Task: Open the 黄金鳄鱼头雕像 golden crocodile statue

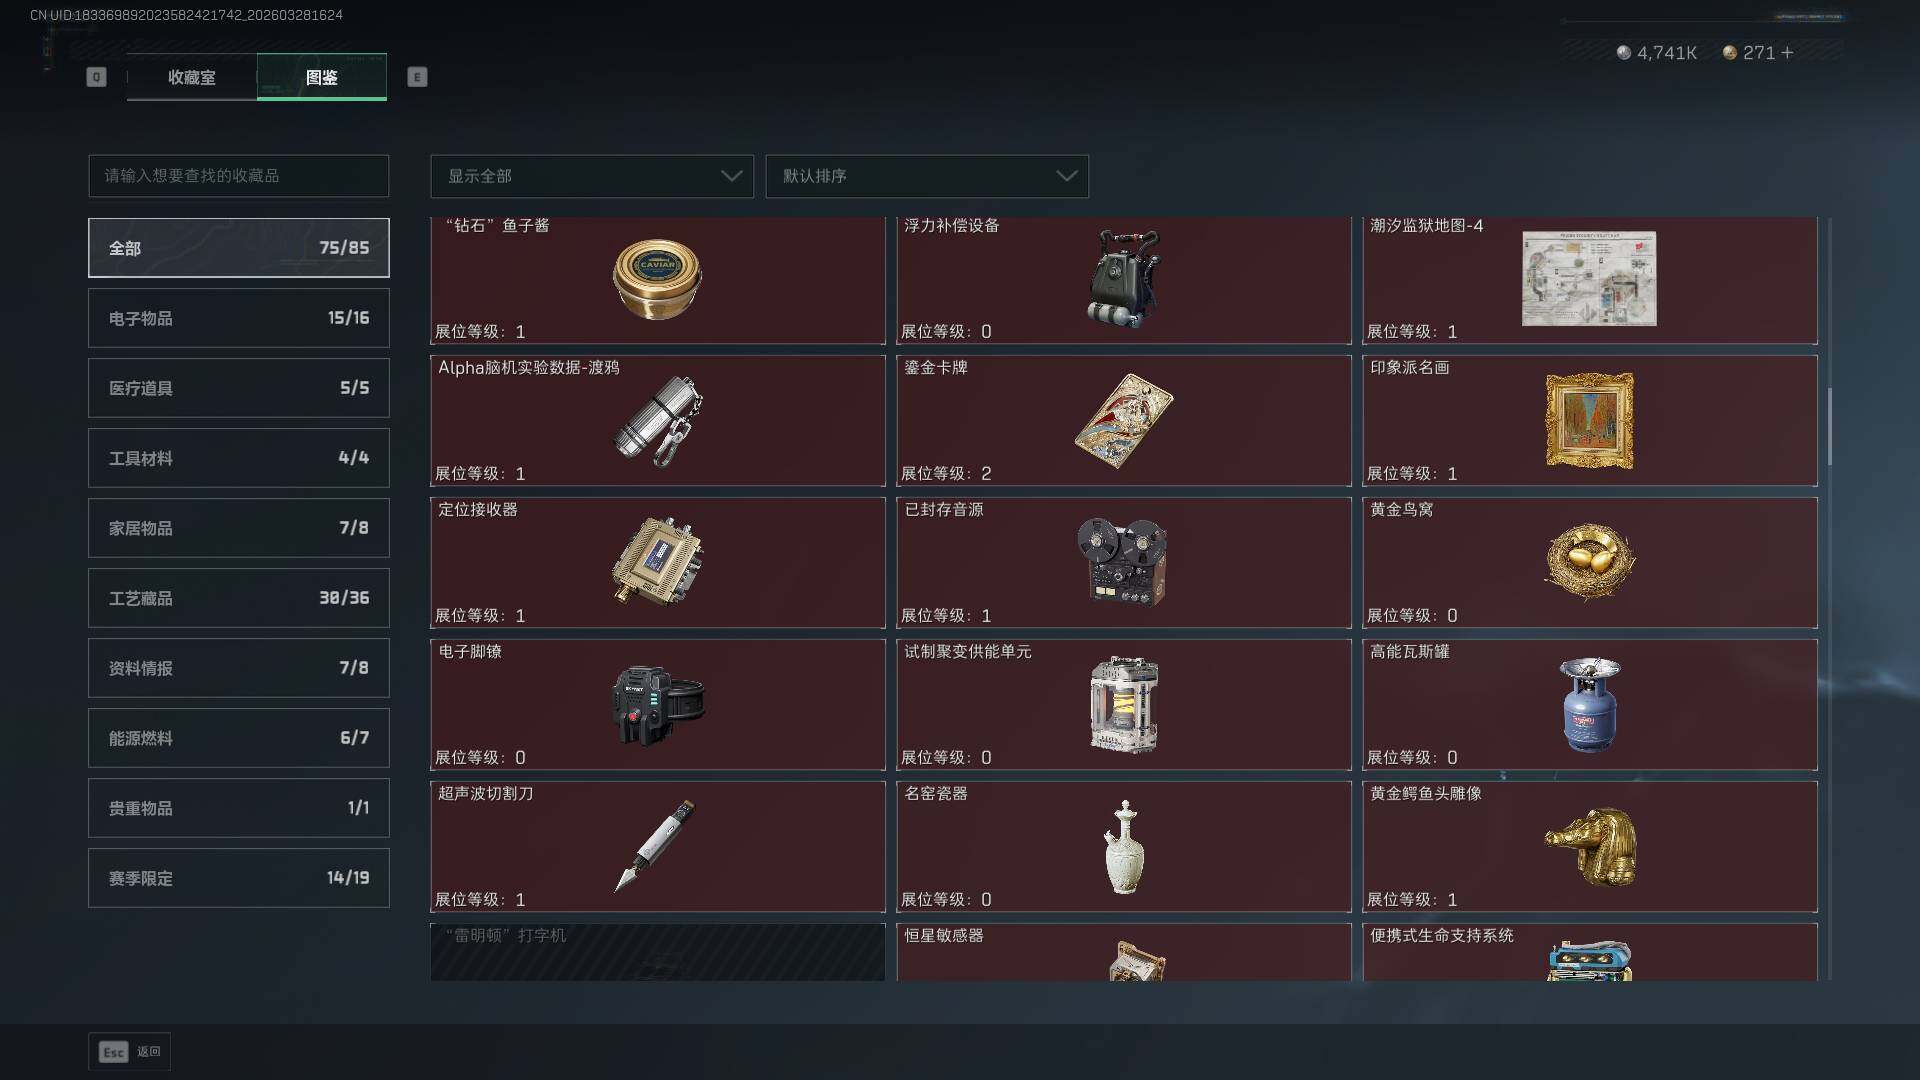Action: coord(1590,847)
